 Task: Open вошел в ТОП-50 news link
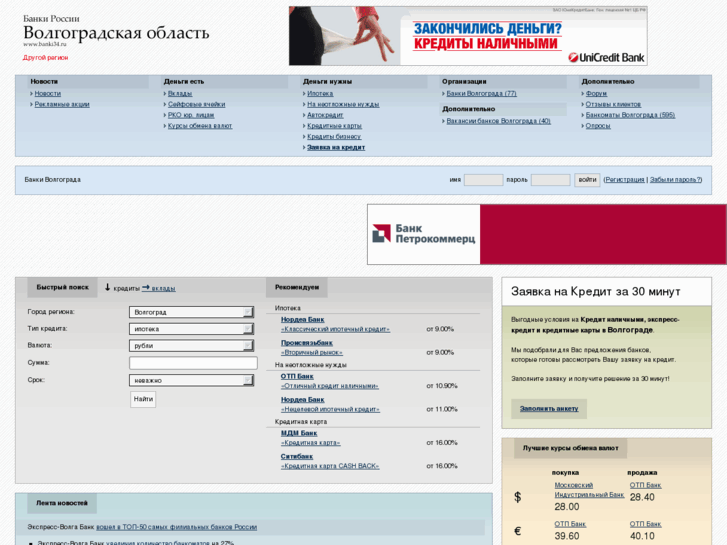[177, 527]
